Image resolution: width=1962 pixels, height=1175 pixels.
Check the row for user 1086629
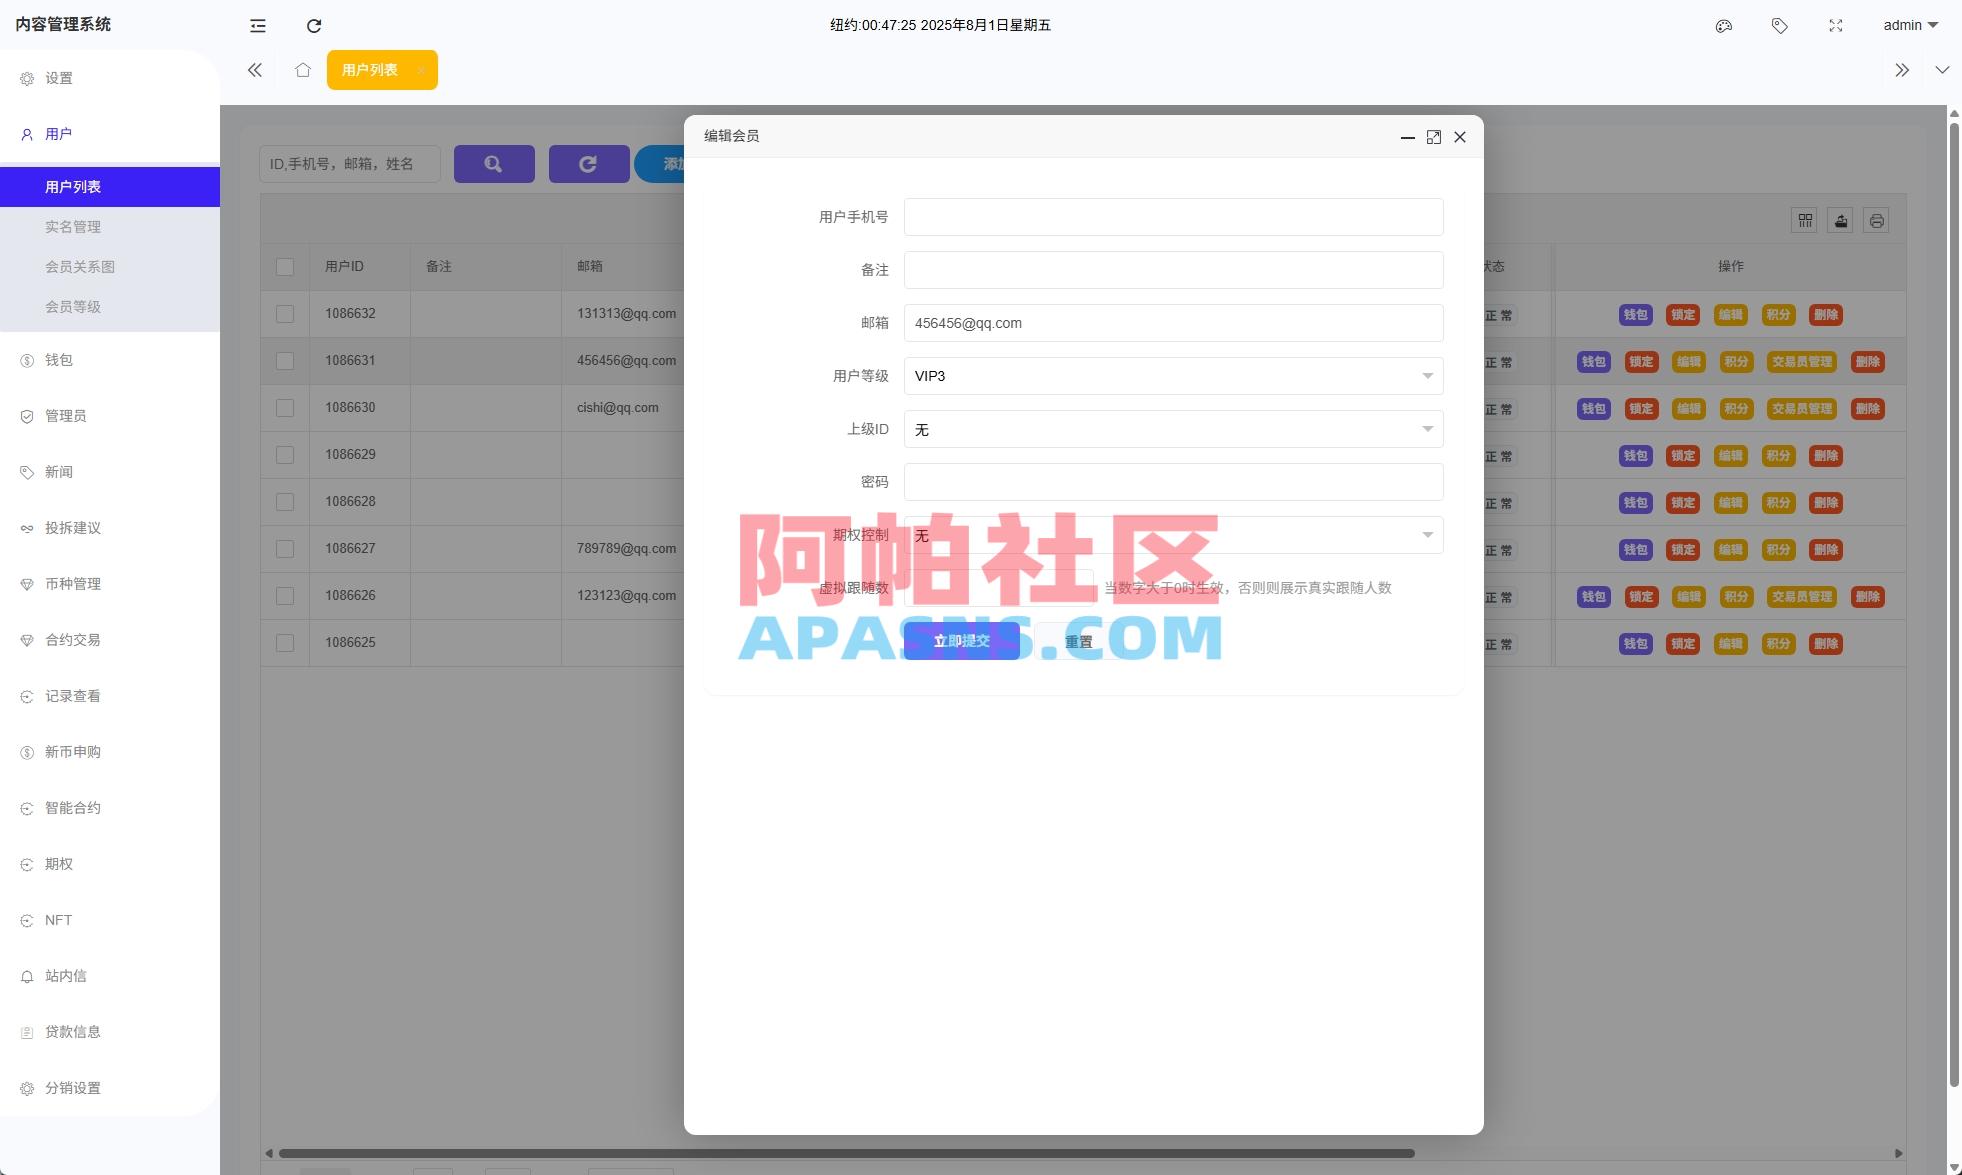tap(285, 455)
